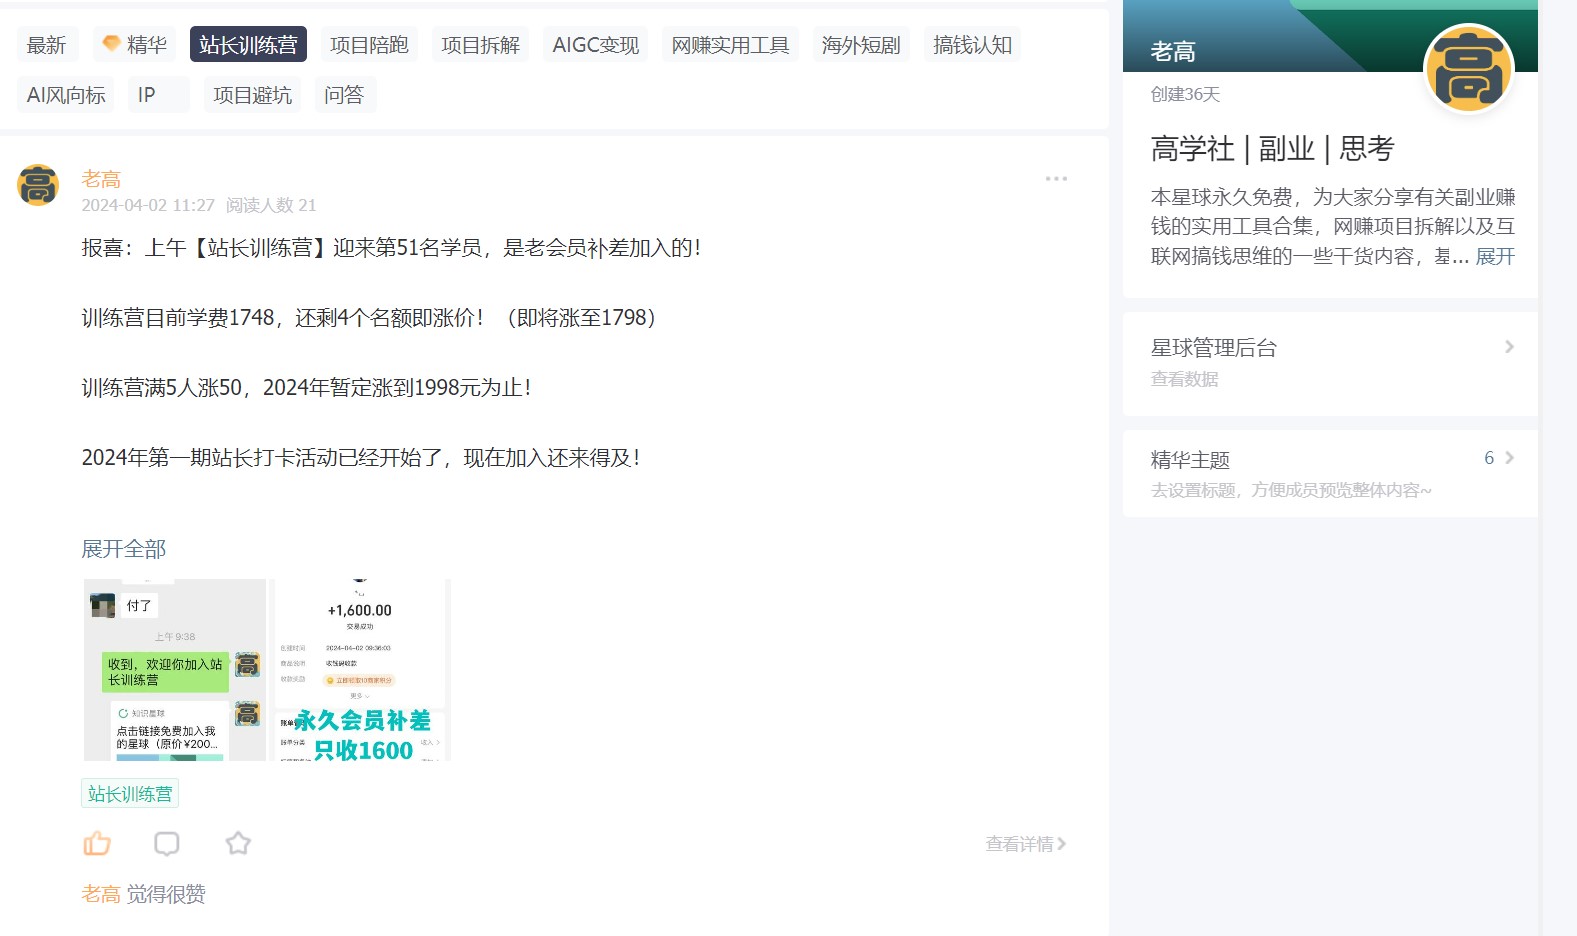Viewport: 1577px width, 936px height.
Task: Switch to the 海外短剧 tab
Action: click(x=860, y=45)
